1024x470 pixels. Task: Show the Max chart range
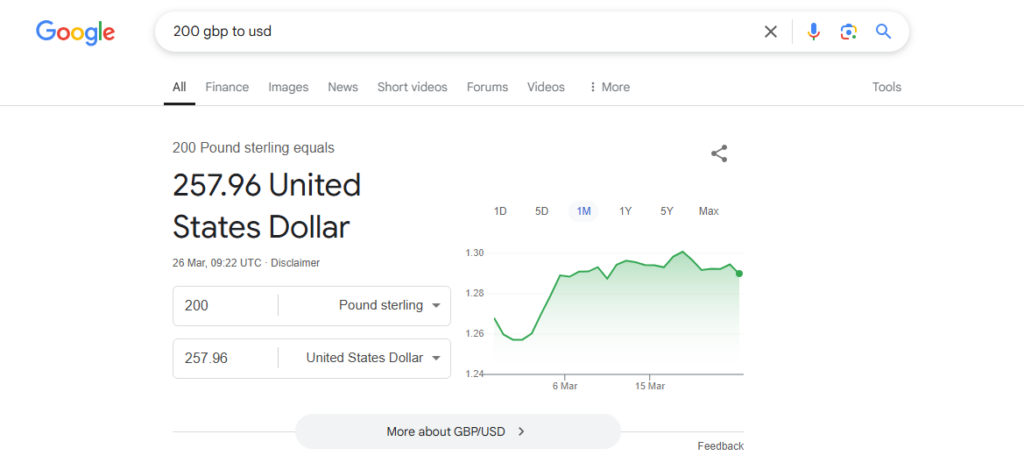click(709, 212)
